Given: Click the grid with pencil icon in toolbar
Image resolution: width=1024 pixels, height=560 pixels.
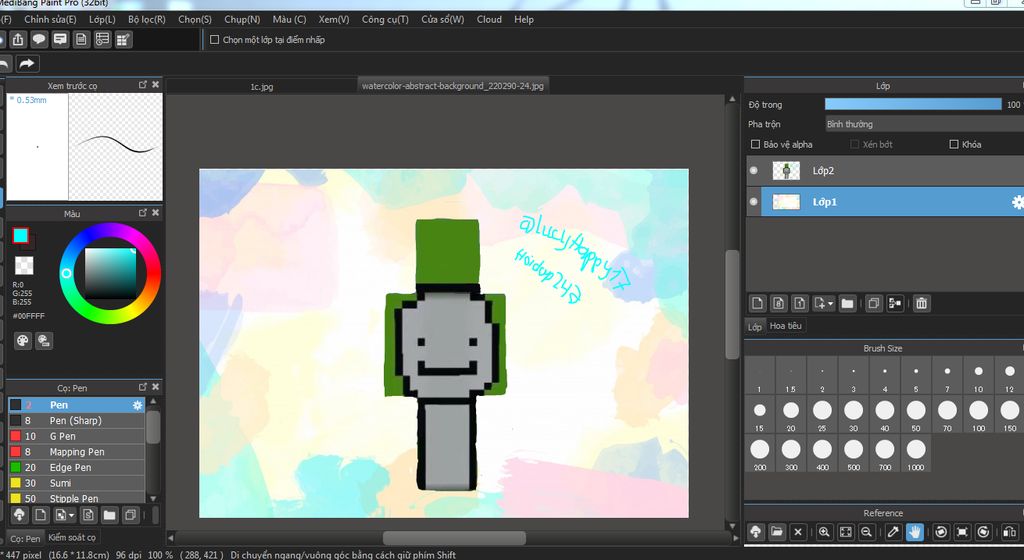Looking at the screenshot, I should 123,40.
